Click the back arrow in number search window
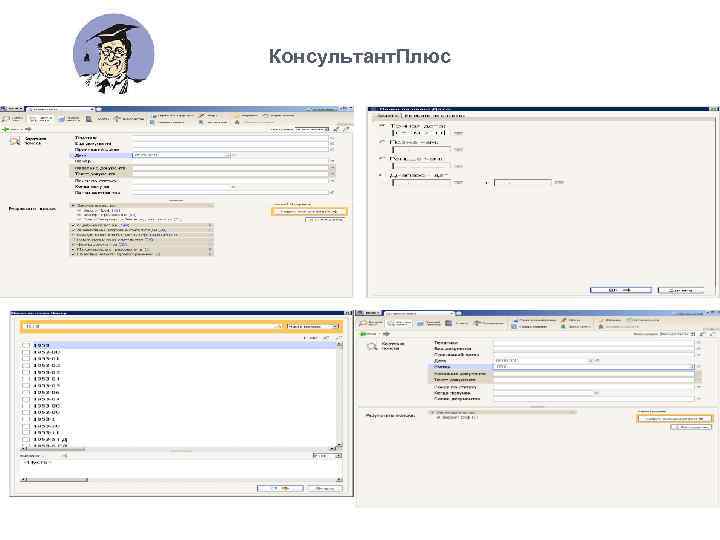Image resolution: width=720 pixels, height=540 pixels. (364, 334)
